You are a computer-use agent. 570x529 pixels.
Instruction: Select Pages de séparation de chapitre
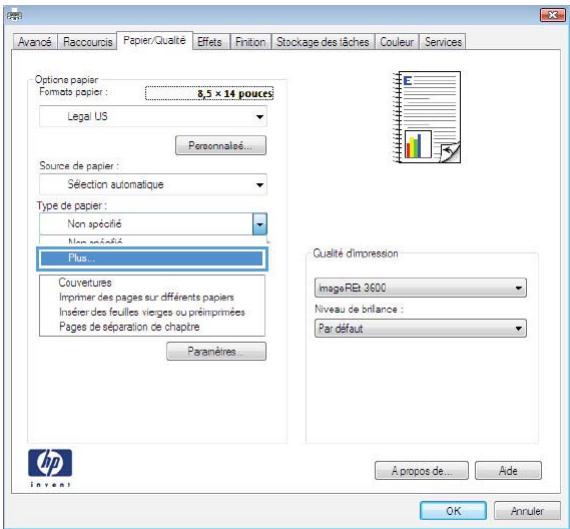(129, 327)
